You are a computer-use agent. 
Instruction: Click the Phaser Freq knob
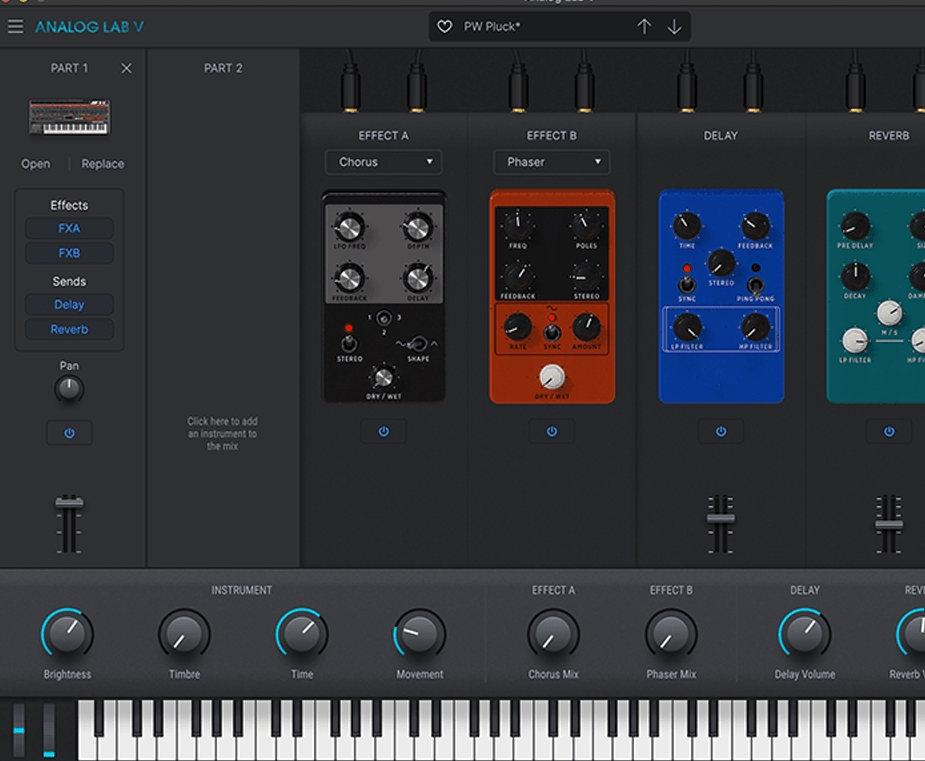point(517,225)
